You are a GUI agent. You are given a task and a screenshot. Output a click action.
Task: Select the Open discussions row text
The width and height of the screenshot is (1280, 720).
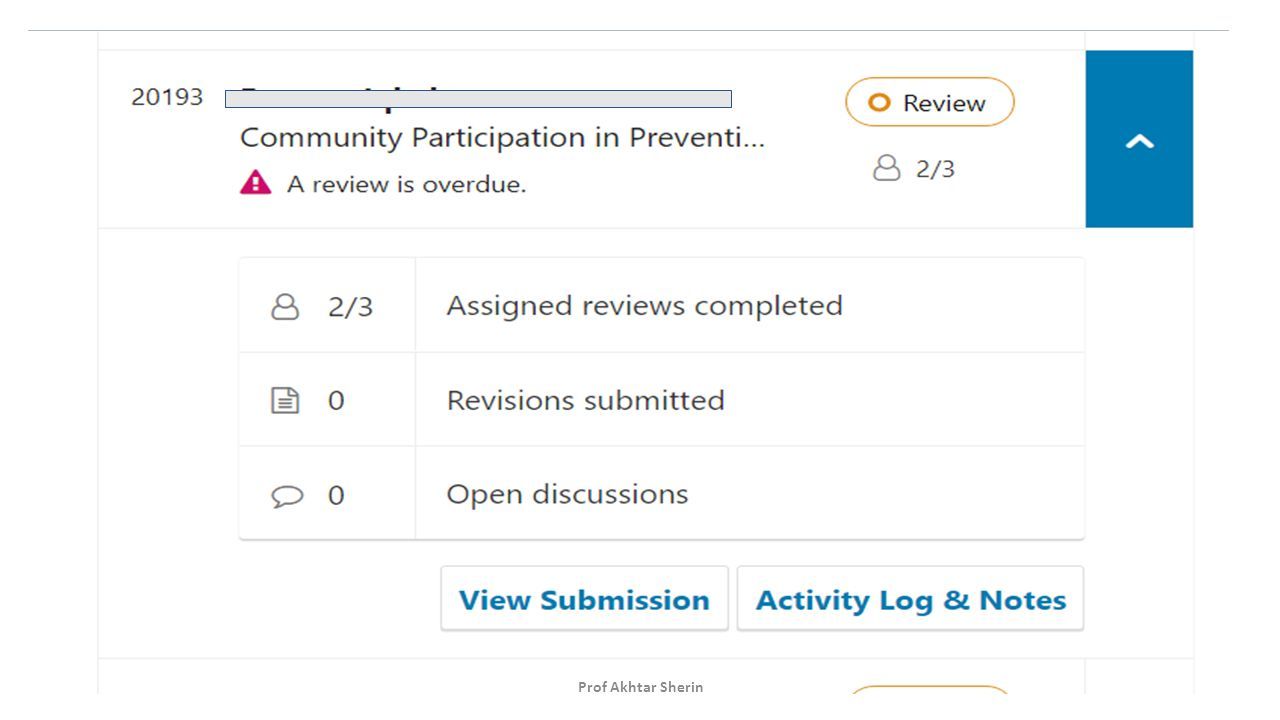point(567,494)
